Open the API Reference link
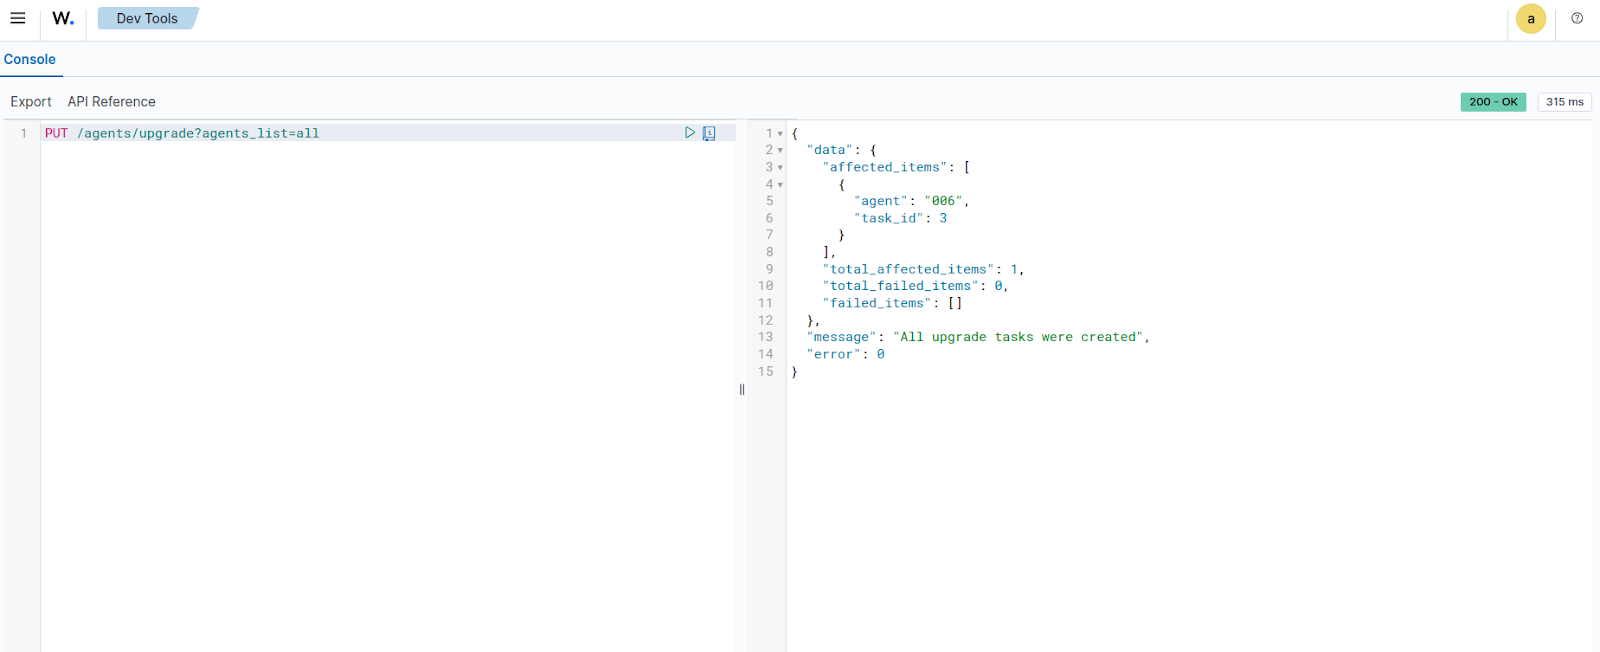Image resolution: width=1600 pixels, height=652 pixels. 111,102
